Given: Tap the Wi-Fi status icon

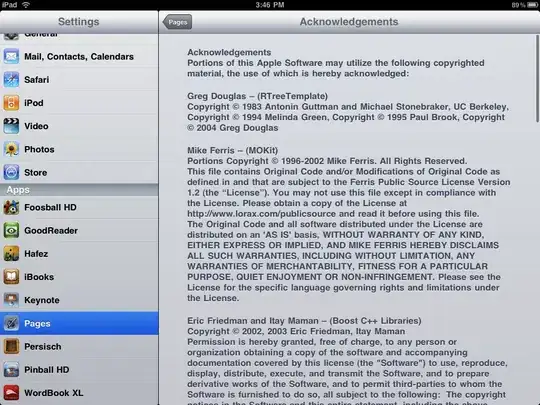Looking at the screenshot, I should click(x=26, y=5).
